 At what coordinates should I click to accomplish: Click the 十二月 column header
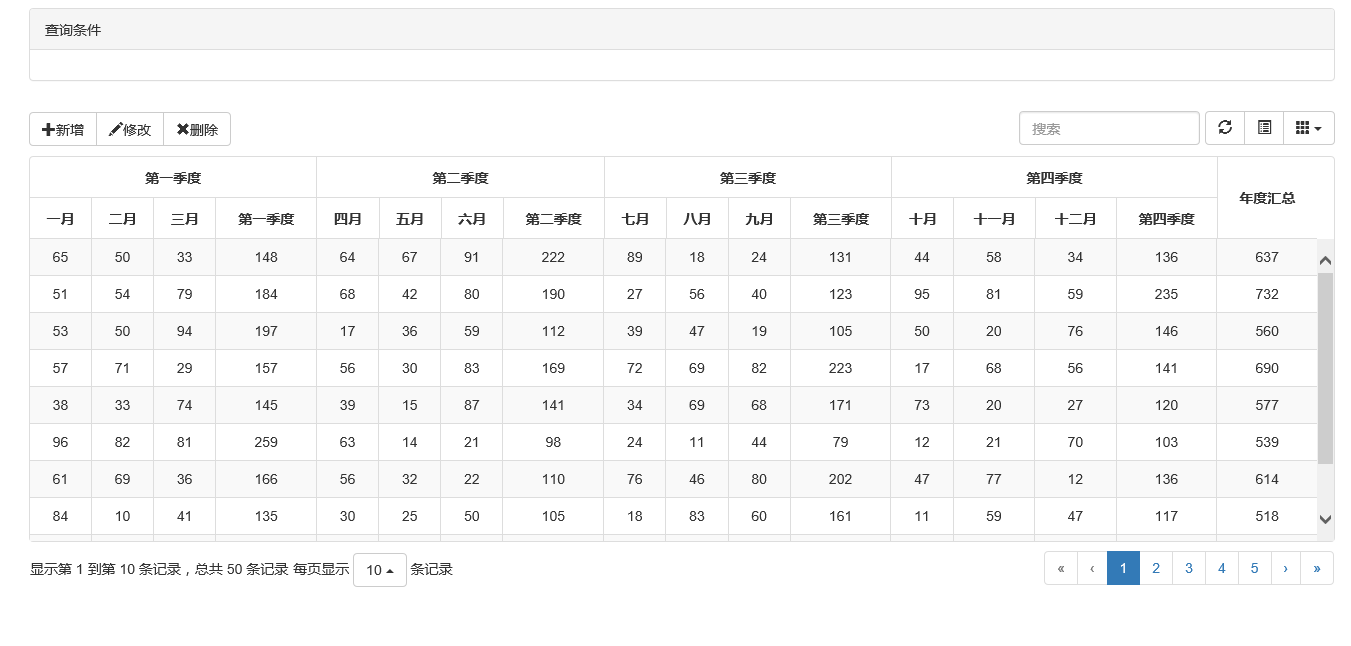(x=1076, y=219)
